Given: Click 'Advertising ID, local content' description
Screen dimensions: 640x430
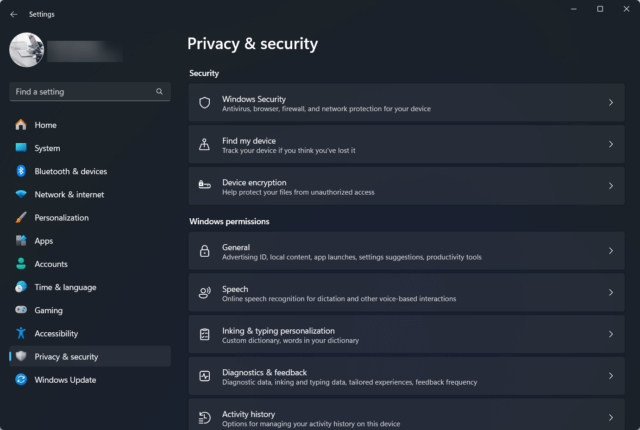Looking at the screenshot, I should [352, 257].
